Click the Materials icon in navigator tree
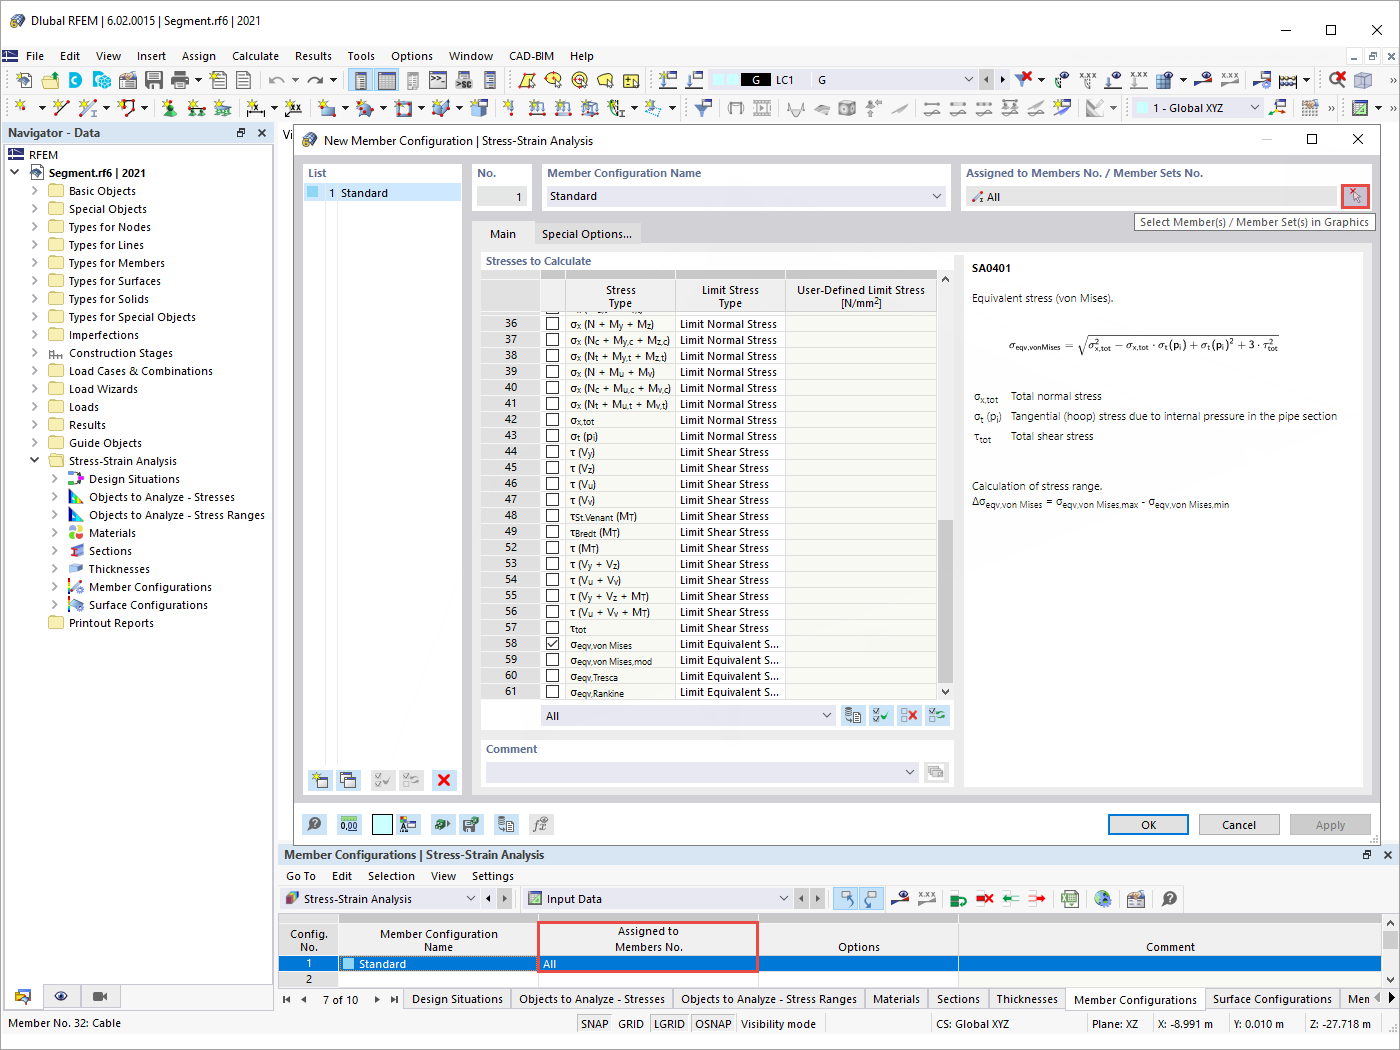Viewport: 1400px width, 1050px height. tap(76, 533)
